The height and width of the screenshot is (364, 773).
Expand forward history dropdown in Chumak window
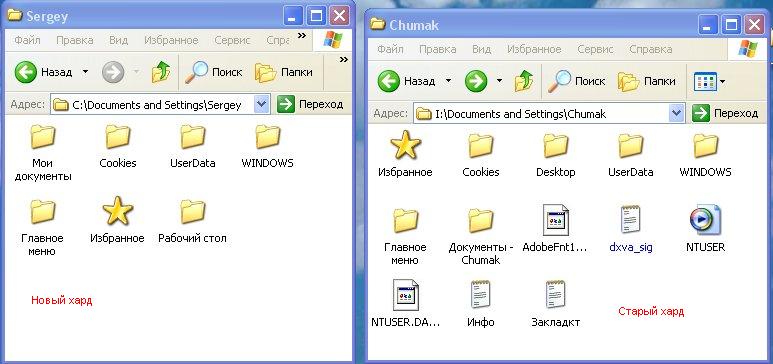pyautogui.click(x=499, y=81)
